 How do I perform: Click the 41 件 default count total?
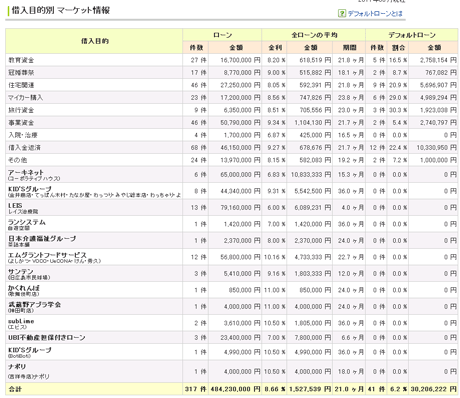point(376,389)
